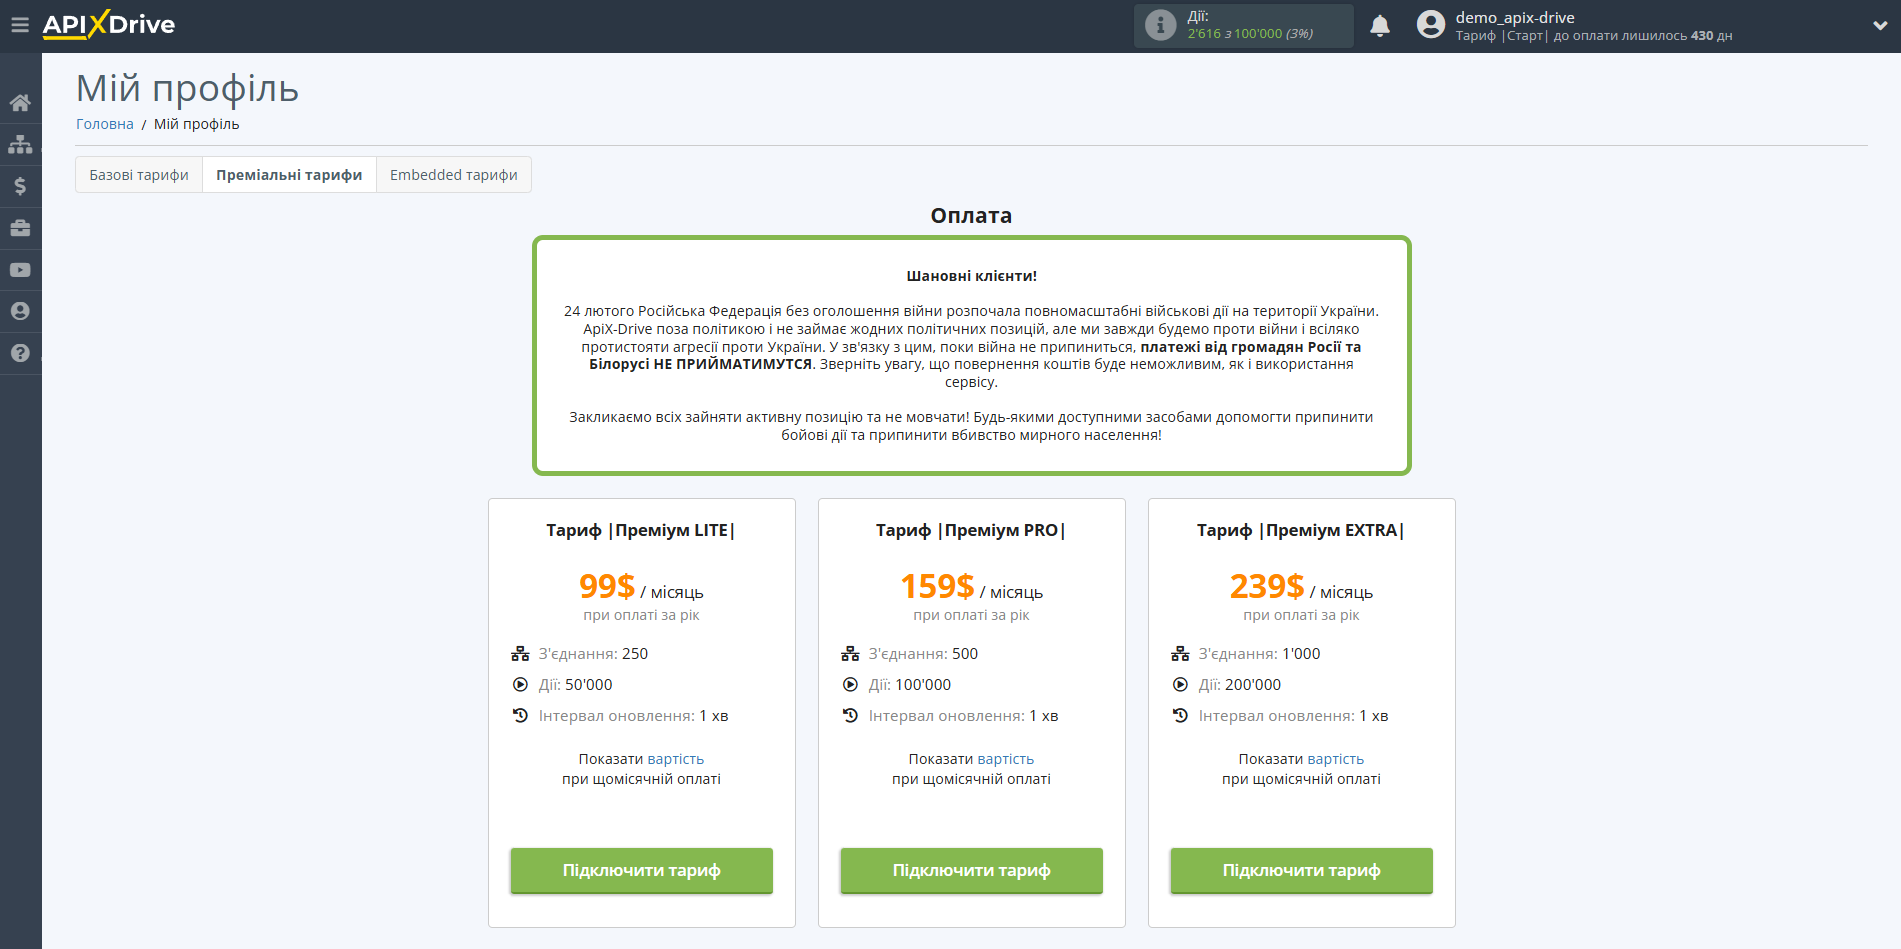Click the Тариф |Преміум PRO| heading
Screen dimensions: 1901x949
point(971,530)
